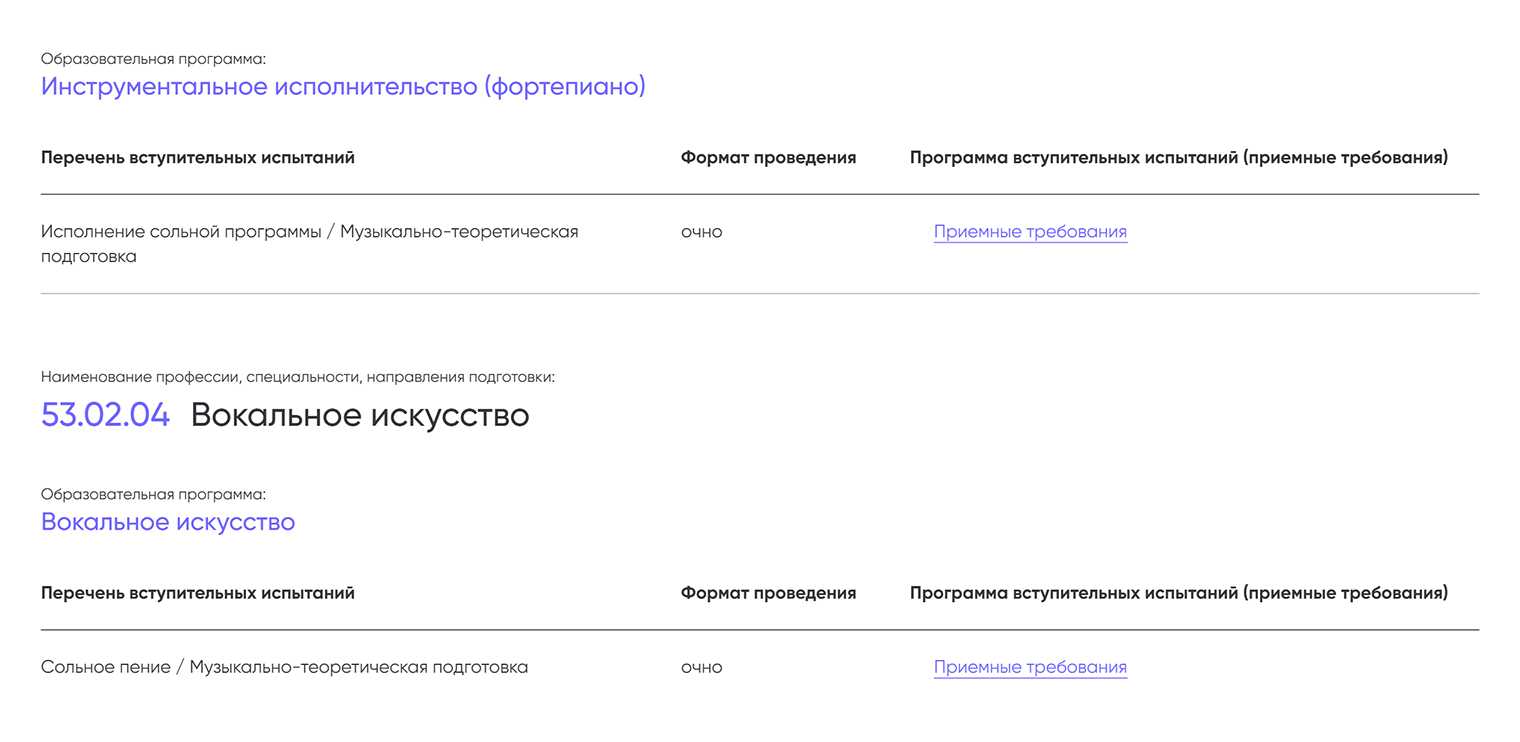Click очно in the Сольное пение row
The width and height of the screenshot is (1520, 742).
(x=701, y=668)
